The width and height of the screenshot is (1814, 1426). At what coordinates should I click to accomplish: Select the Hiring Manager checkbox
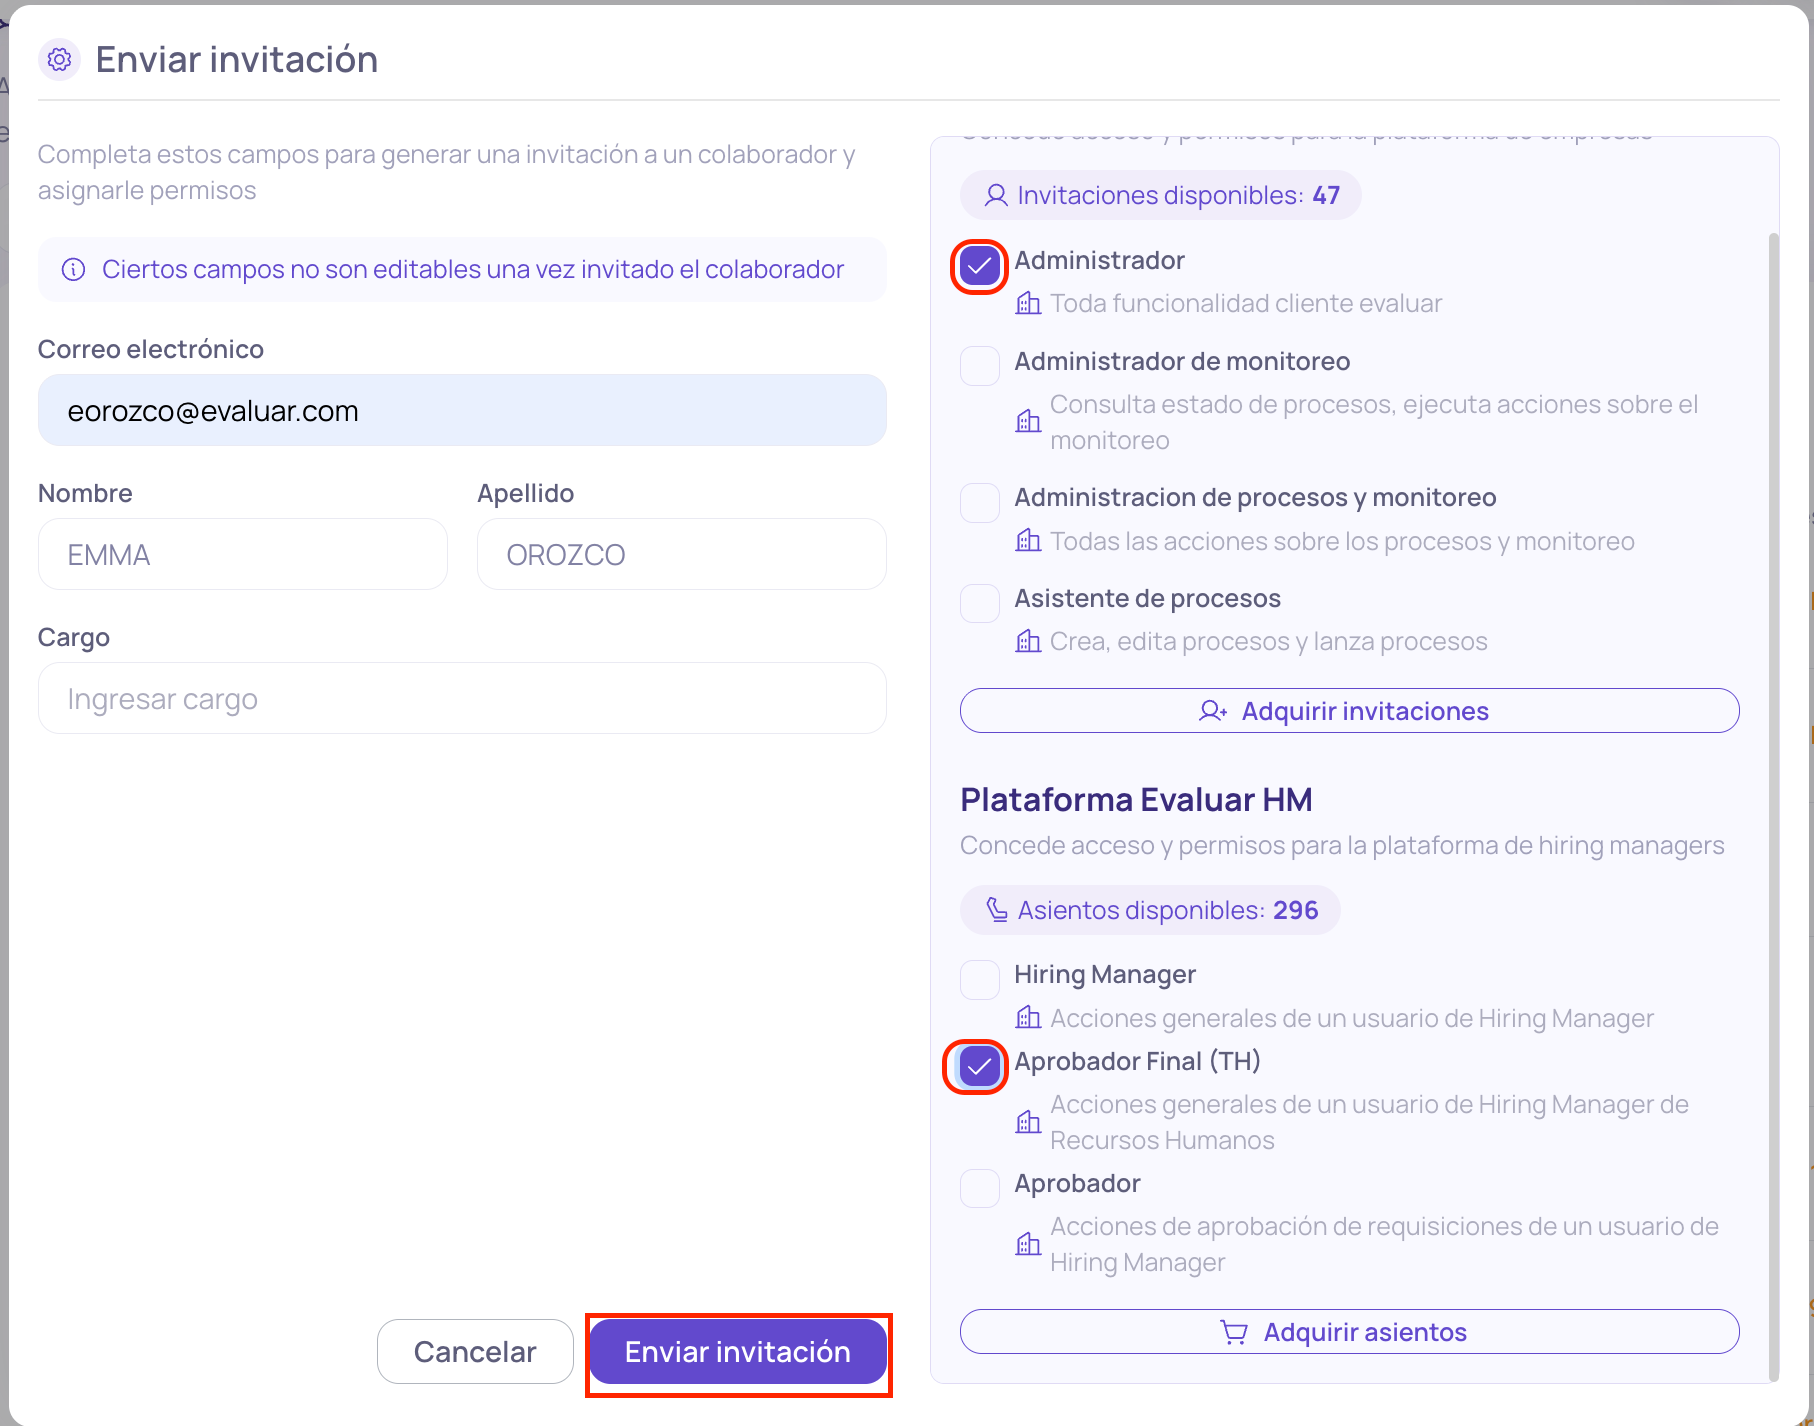click(x=979, y=980)
